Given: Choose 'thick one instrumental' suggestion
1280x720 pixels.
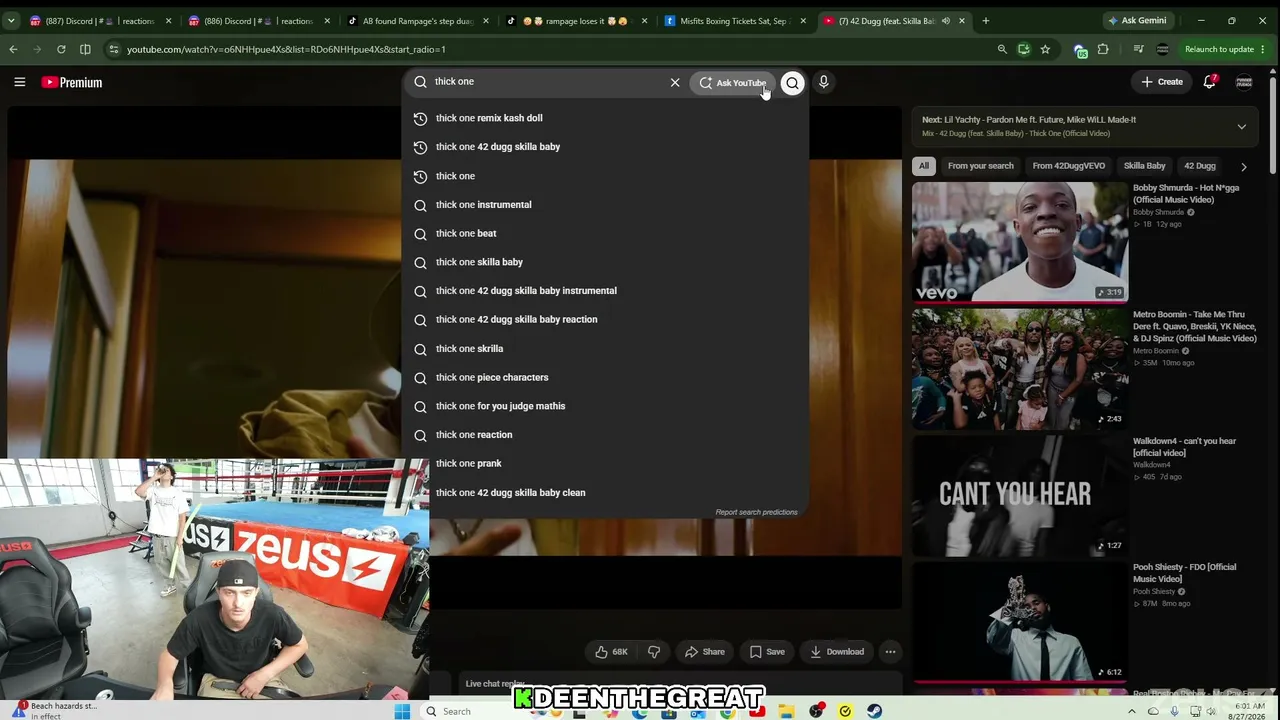Looking at the screenshot, I should pos(606,205).
